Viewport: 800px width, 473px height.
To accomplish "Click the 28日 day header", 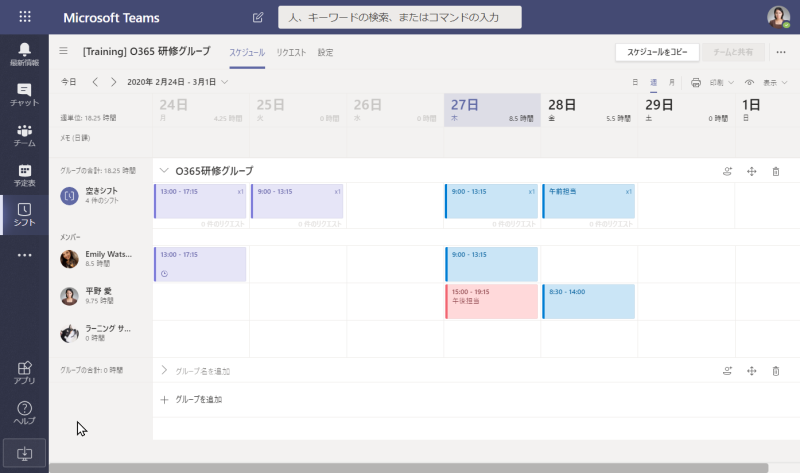I will click(x=589, y=110).
